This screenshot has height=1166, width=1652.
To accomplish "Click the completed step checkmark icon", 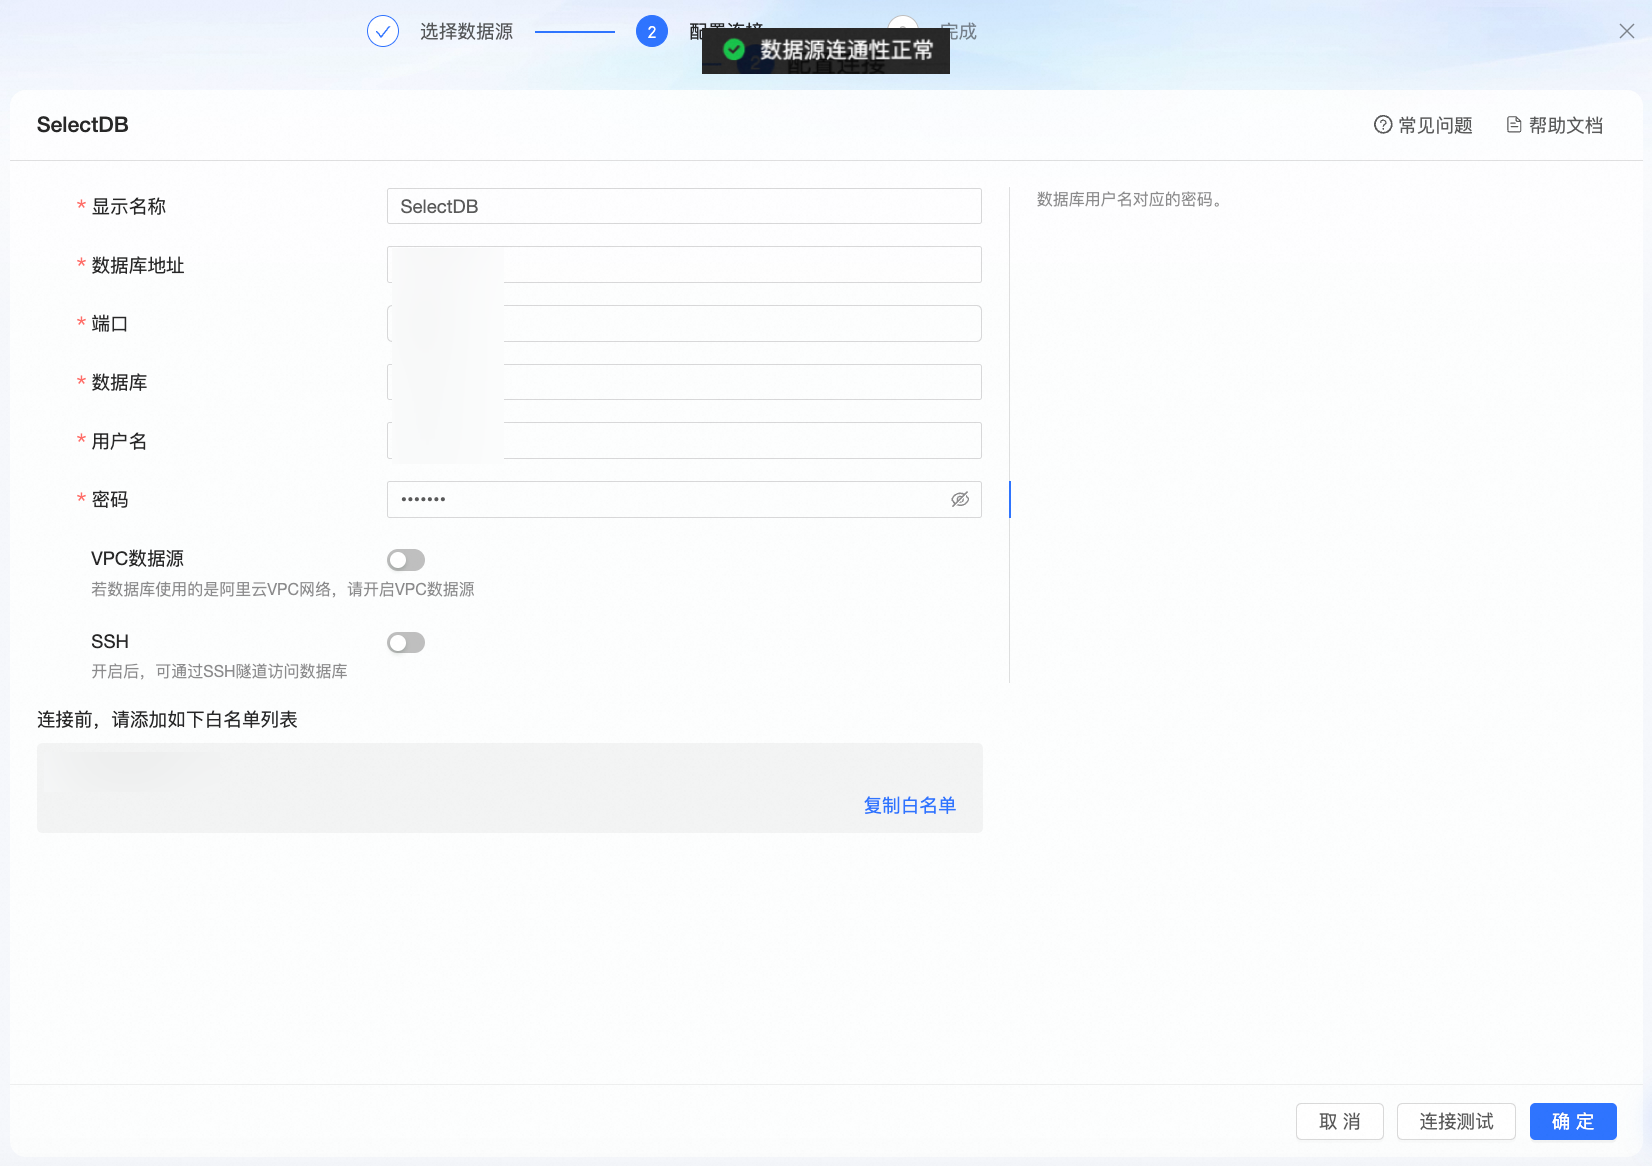I will [383, 32].
